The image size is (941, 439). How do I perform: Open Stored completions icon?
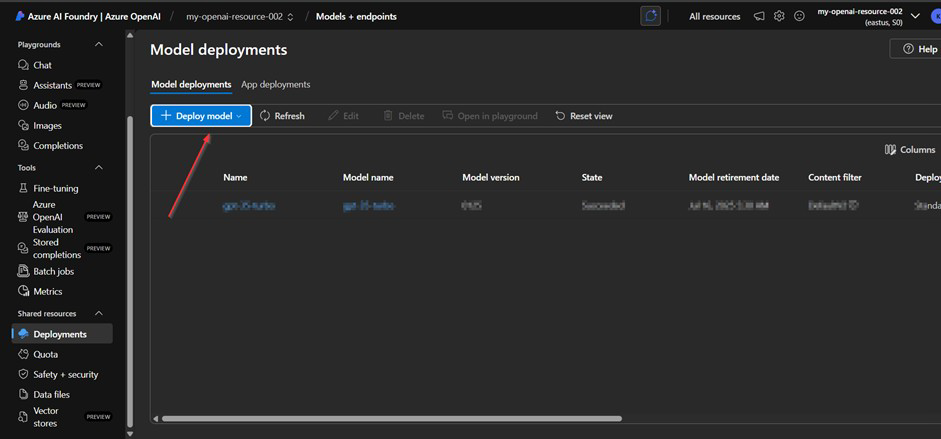pyautogui.click(x=23, y=248)
